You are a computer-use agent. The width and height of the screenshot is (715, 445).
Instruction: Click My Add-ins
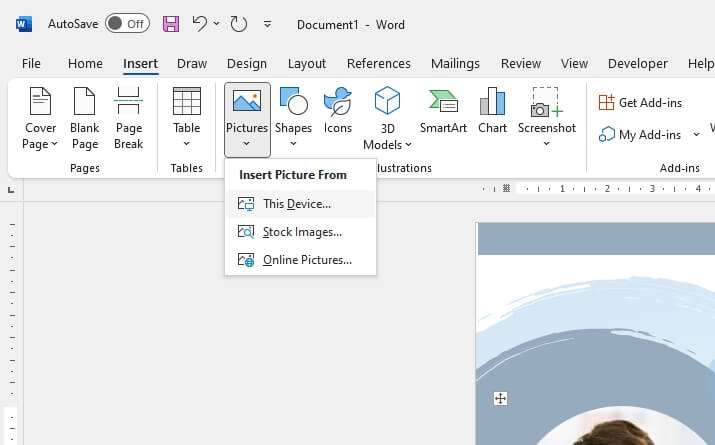click(640, 135)
